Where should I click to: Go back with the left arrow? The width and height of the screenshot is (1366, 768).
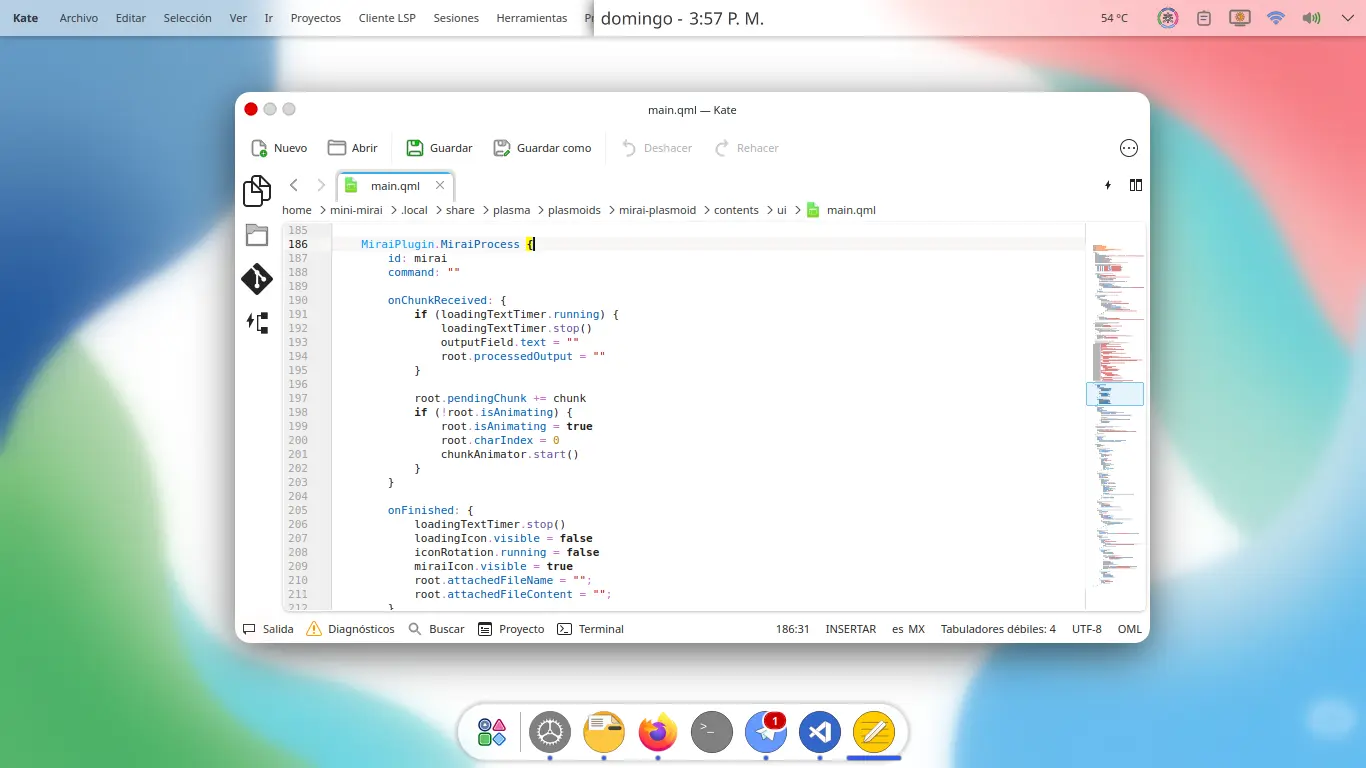(x=294, y=185)
